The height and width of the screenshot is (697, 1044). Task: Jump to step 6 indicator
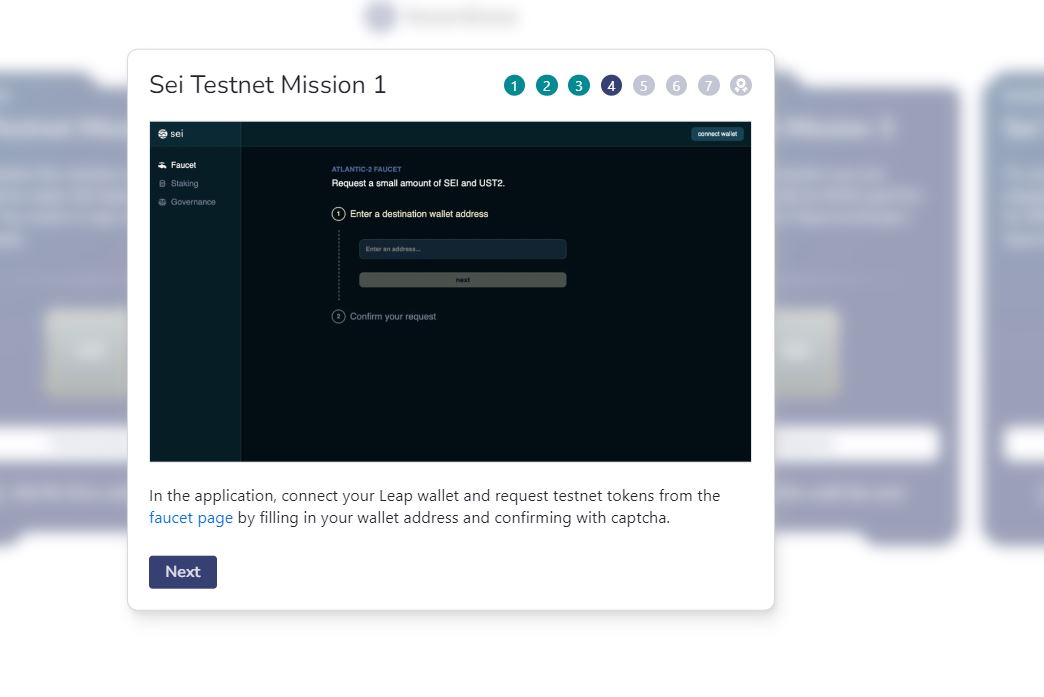tap(676, 85)
